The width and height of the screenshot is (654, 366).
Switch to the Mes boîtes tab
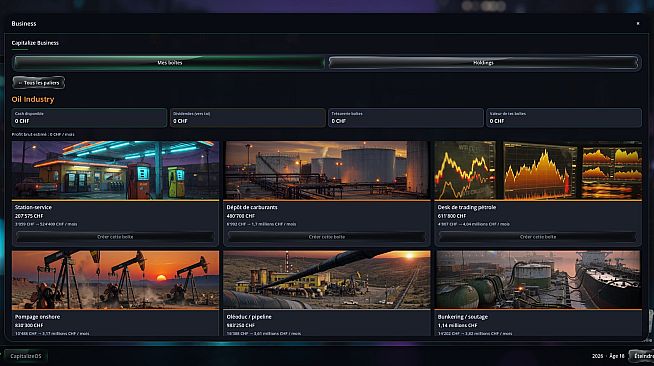coord(169,63)
